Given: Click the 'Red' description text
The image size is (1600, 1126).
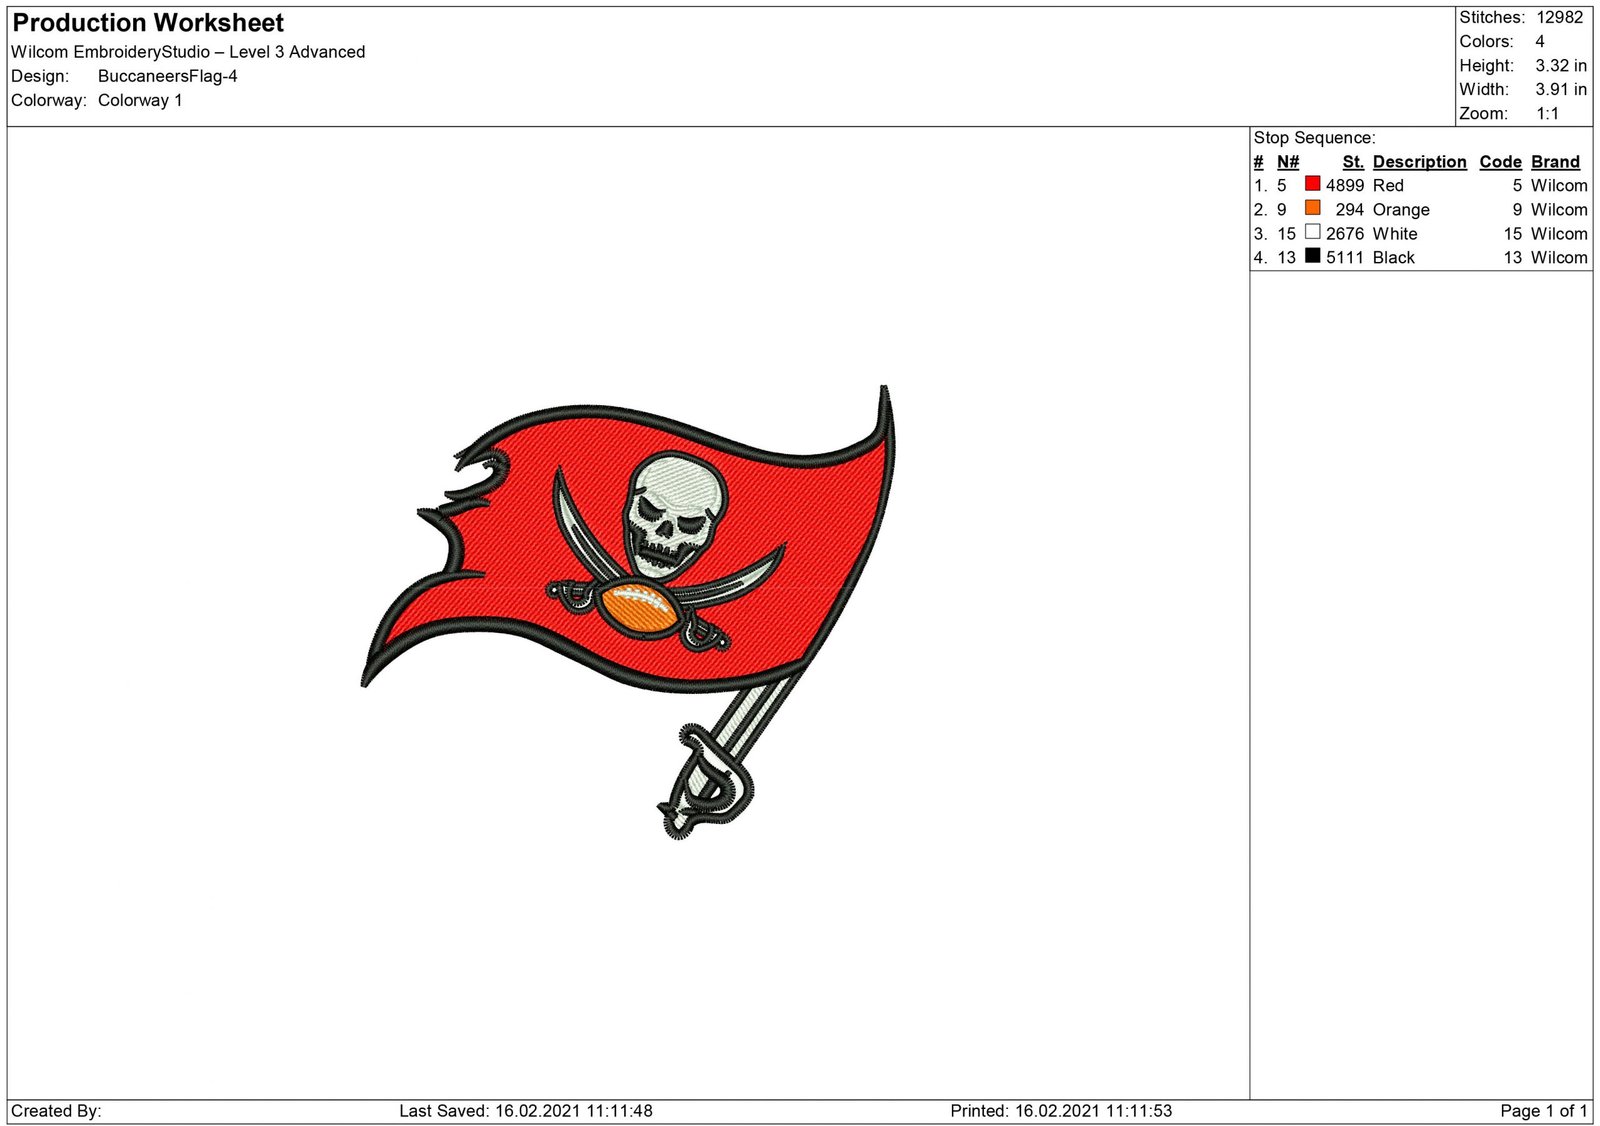Looking at the screenshot, I should click(1388, 185).
